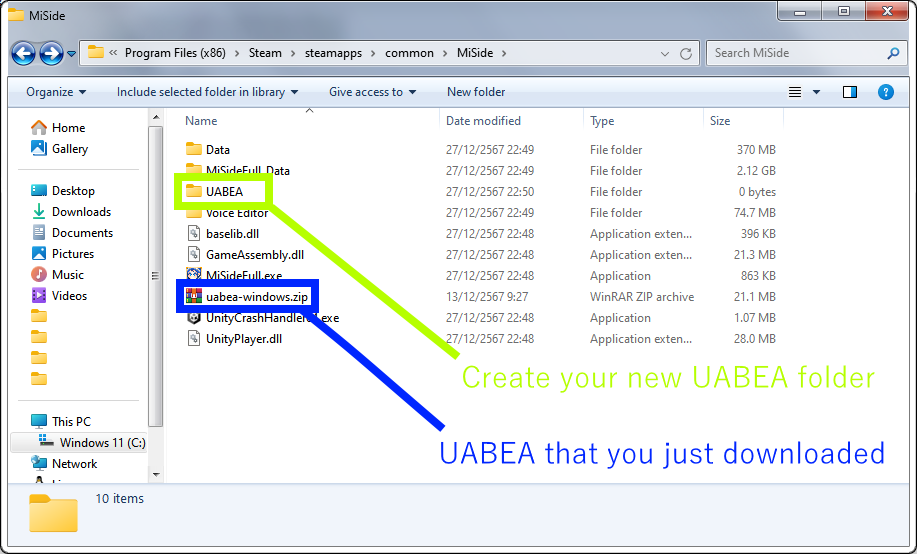917x554 pixels.
Task: Open recent locations dropdown arrow
Action: 71,54
